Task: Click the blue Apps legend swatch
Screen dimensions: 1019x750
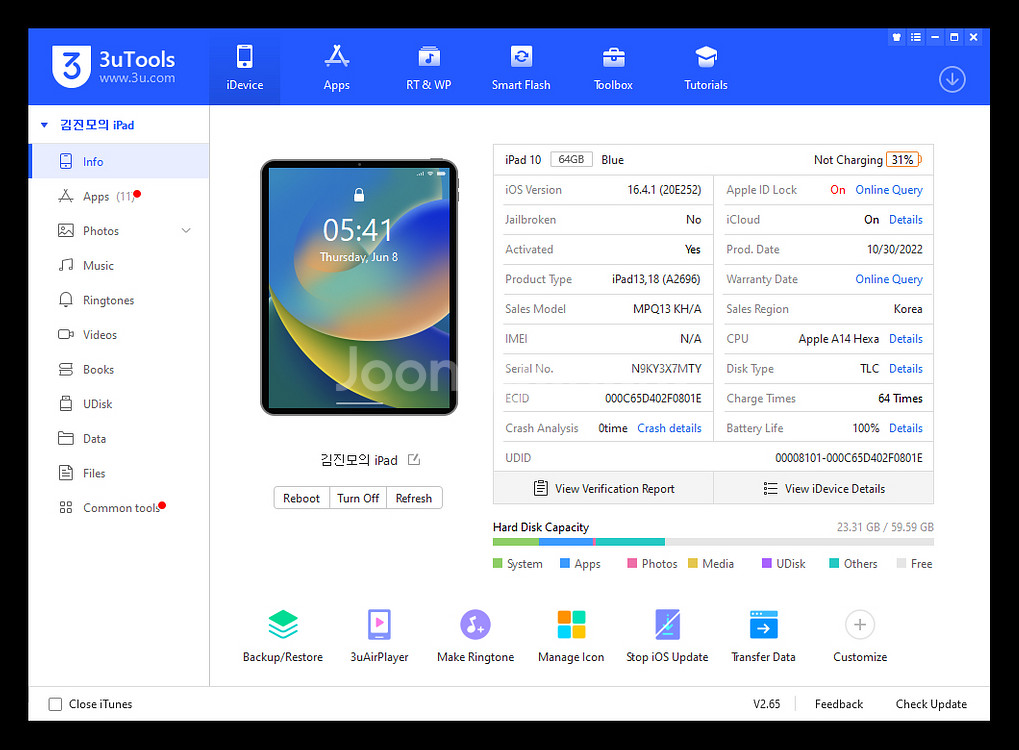Action: (565, 563)
